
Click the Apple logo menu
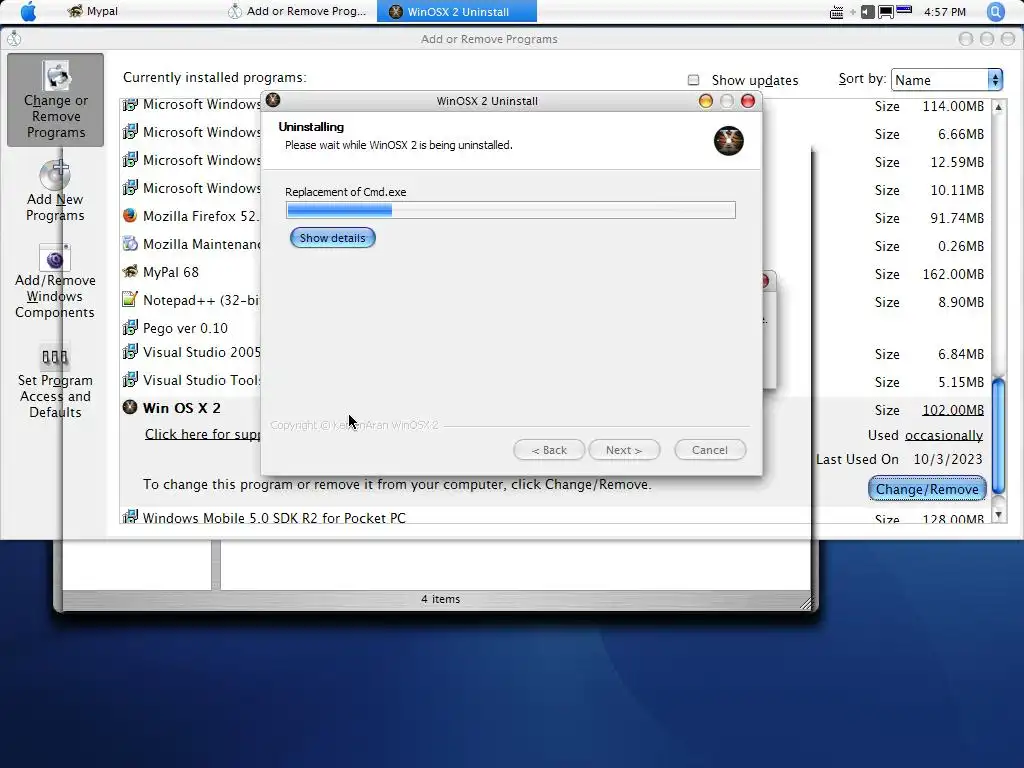pos(28,12)
